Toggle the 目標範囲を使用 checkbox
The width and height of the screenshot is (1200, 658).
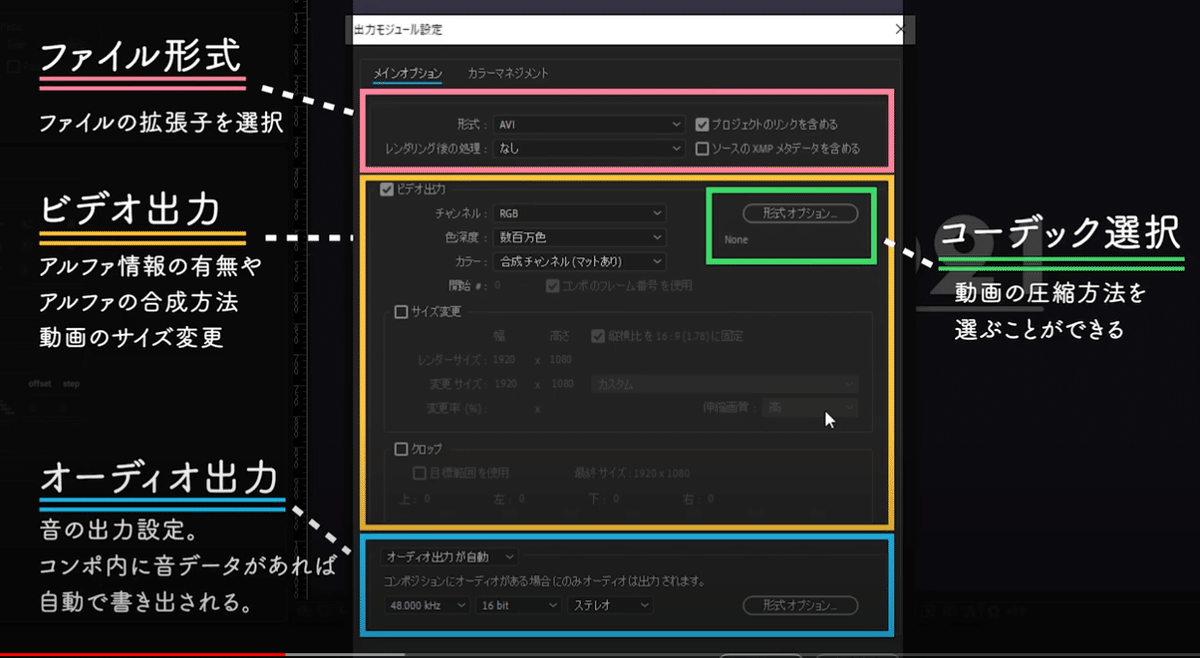(421, 473)
